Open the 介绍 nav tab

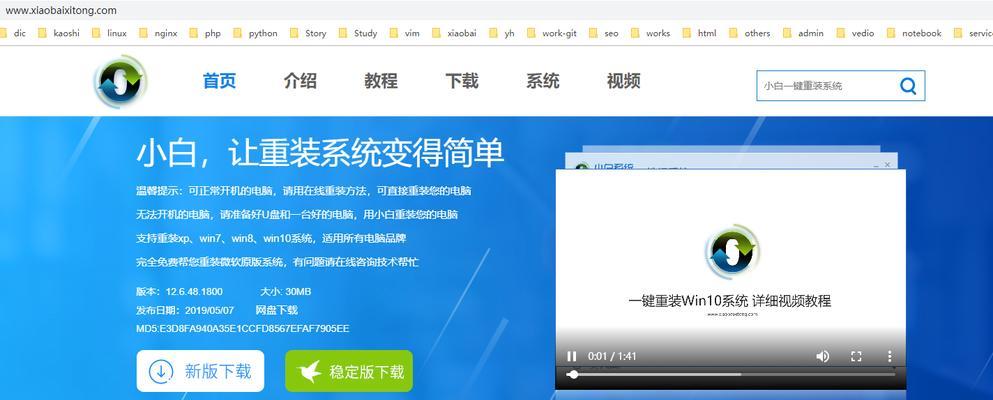[300, 81]
